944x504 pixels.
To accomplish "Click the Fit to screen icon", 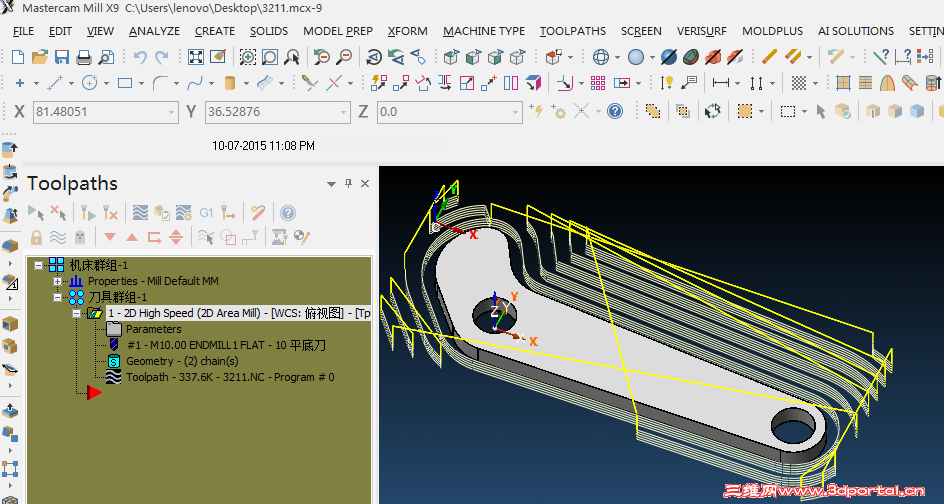I will click(x=196, y=57).
